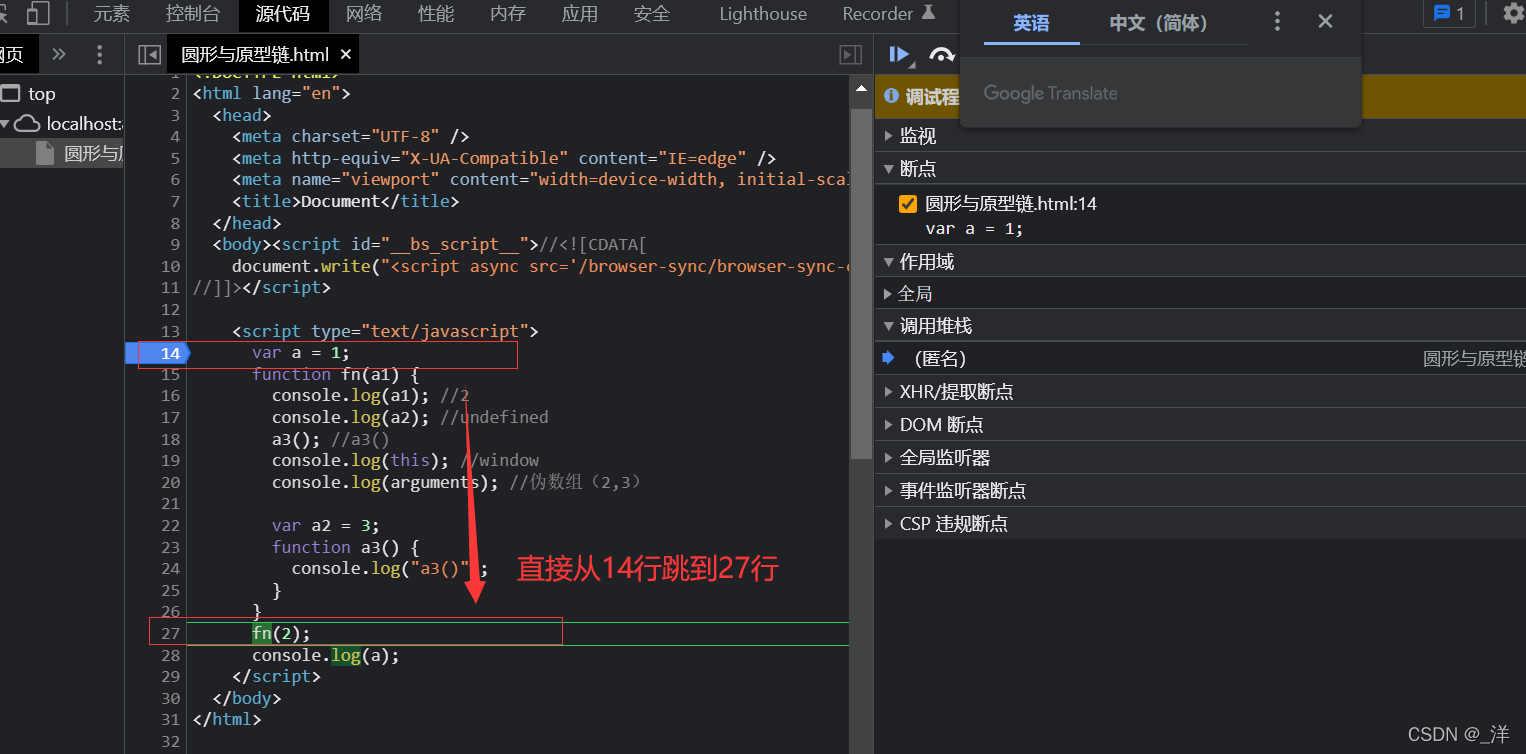Click the Recorder flask icon
This screenshot has width=1526, height=754.
(x=929, y=13)
